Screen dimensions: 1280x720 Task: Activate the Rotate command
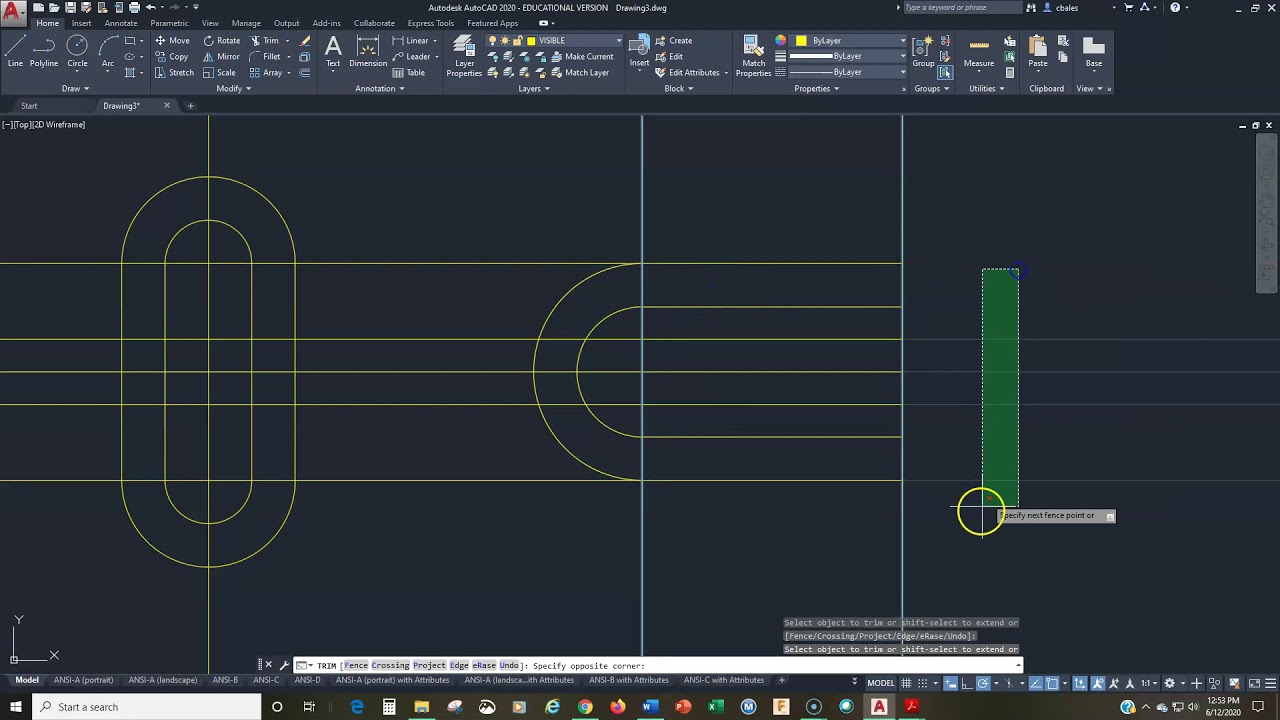pyautogui.click(x=221, y=41)
